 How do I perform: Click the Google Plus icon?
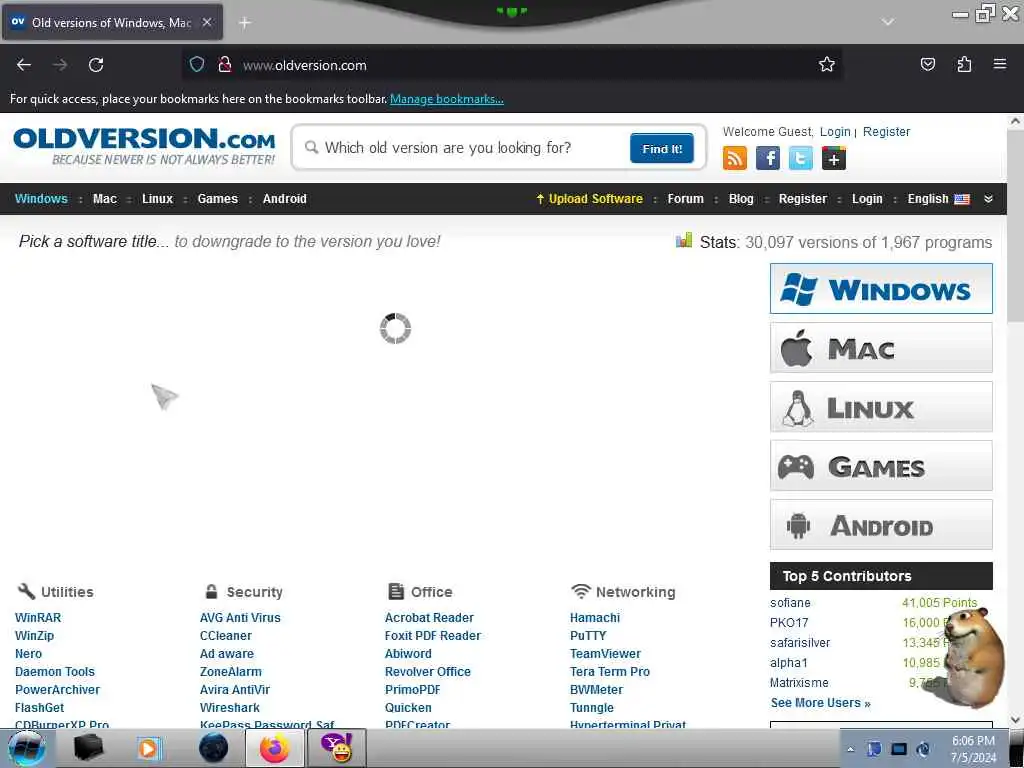coord(834,158)
